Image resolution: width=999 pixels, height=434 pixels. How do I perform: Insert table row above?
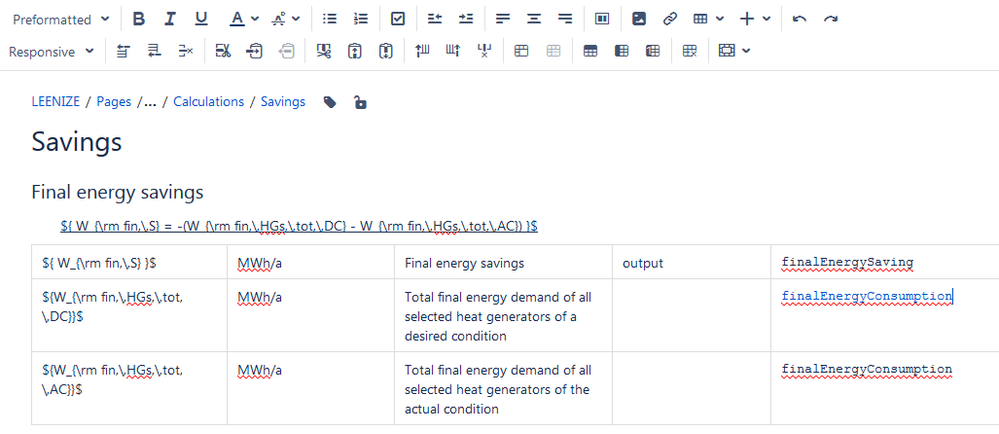tap(123, 52)
